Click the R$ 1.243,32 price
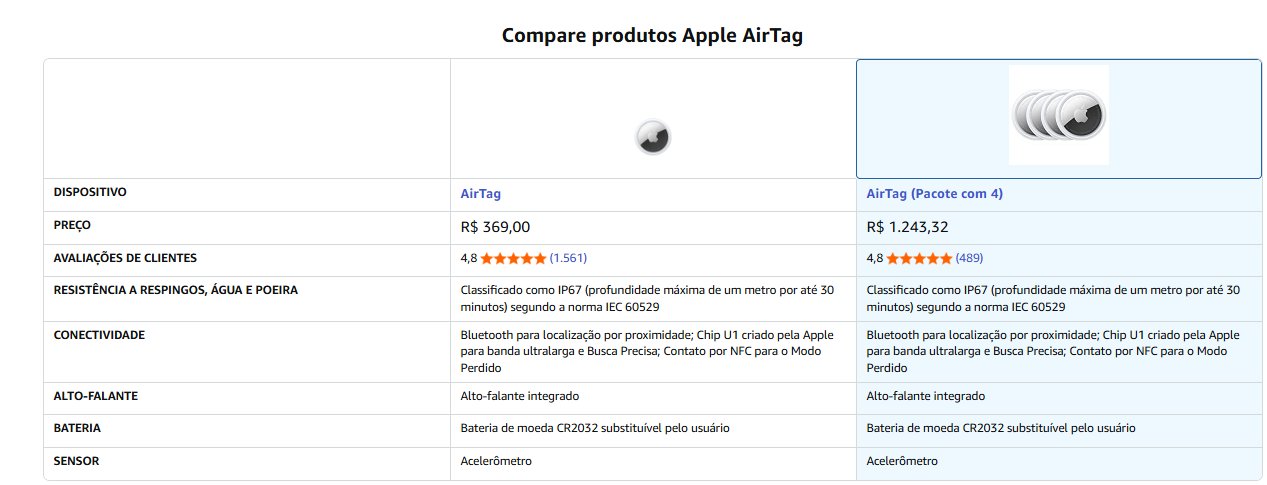This screenshot has width=1267, height=485. [x=907, y=227]
